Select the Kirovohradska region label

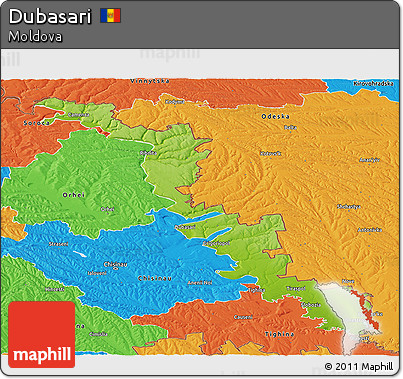[x=373, y=83]
